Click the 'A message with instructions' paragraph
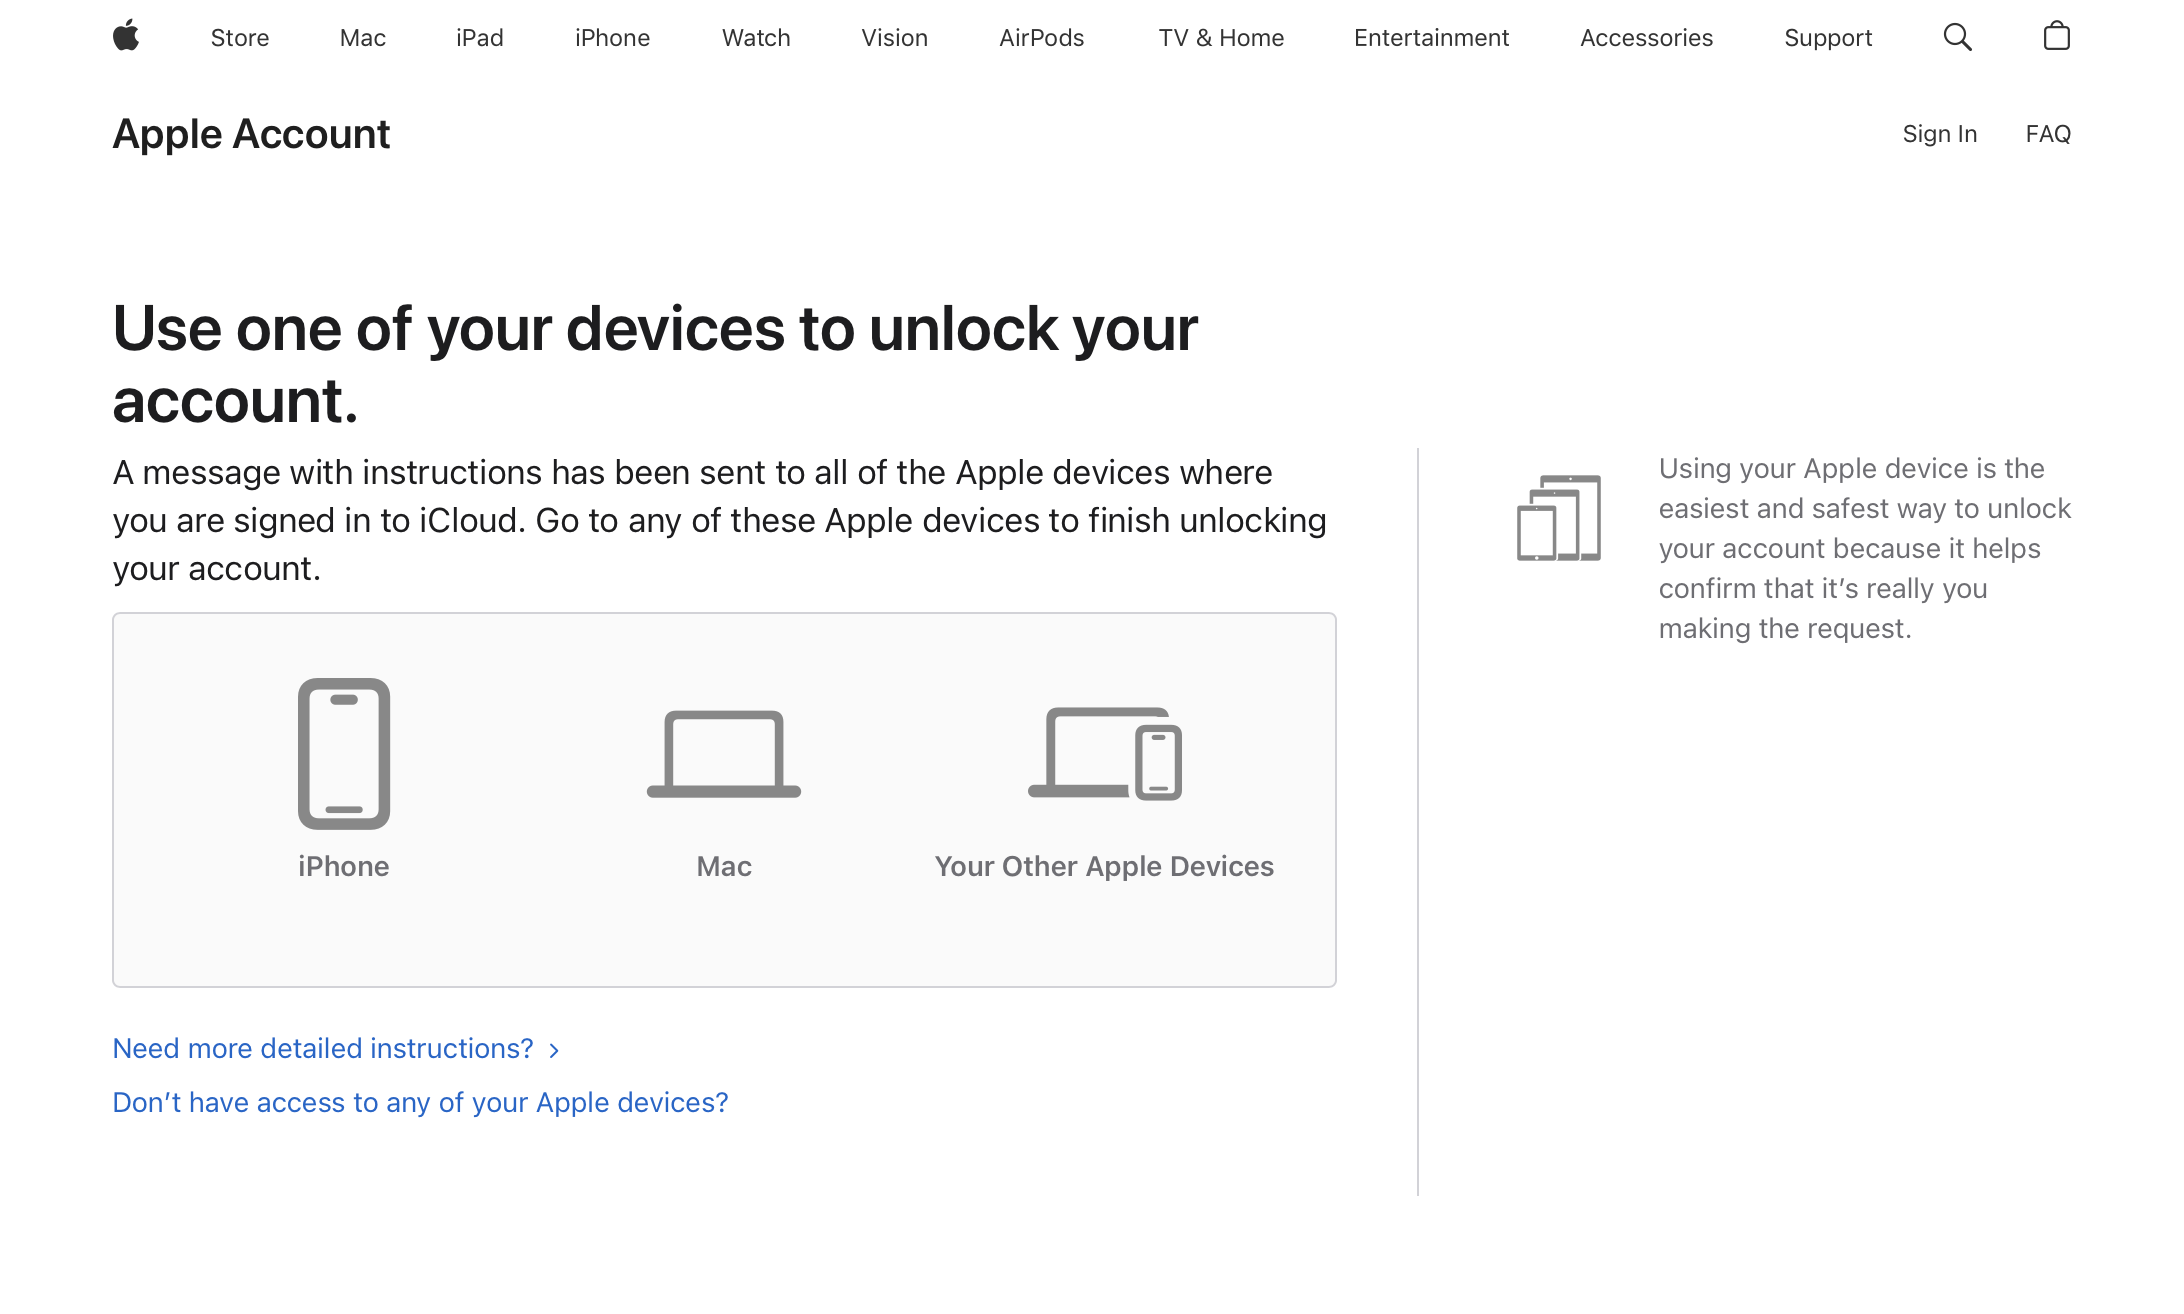This screenshot has height=1314, width=2184. pos(720,520)
